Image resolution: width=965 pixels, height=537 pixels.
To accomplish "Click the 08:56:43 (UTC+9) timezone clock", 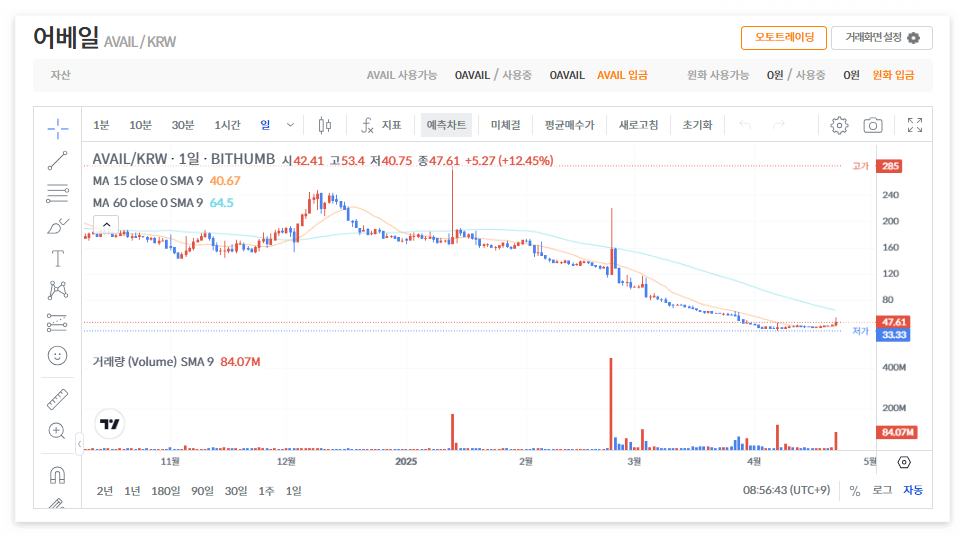I will [x=787, y=490].
